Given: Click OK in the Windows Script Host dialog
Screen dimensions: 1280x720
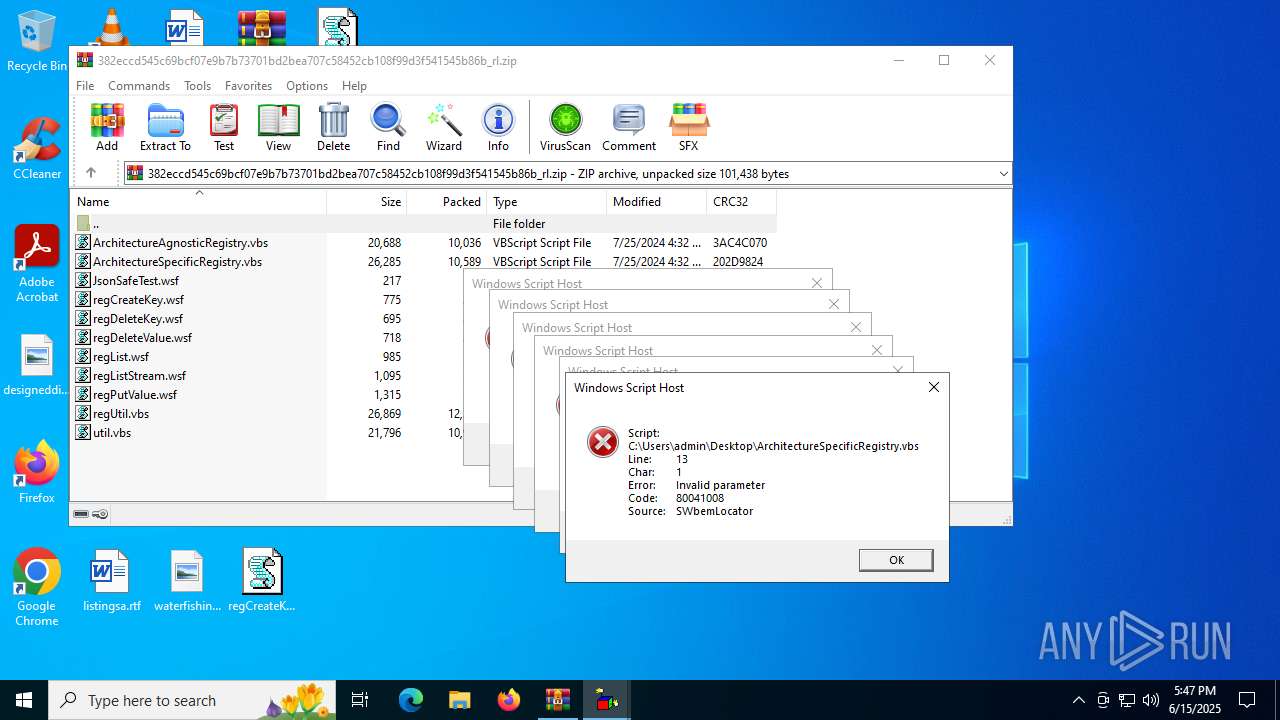Looking at the screenshot, I should (x=896, y=560).
